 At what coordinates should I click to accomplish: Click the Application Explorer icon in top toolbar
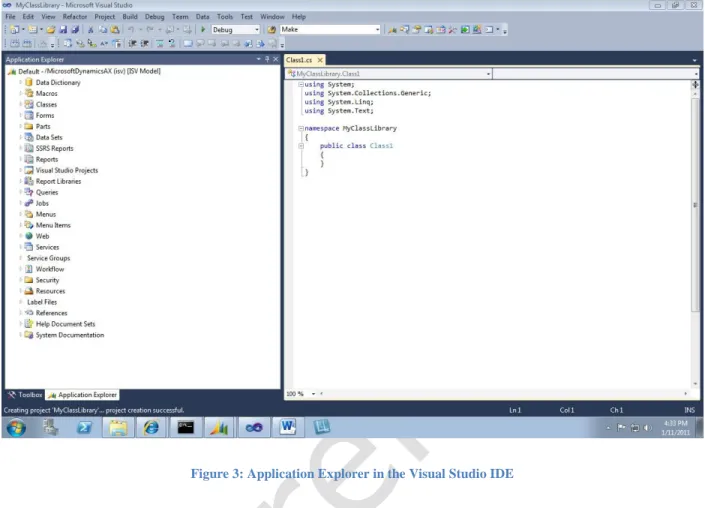(x=392, y=30)
